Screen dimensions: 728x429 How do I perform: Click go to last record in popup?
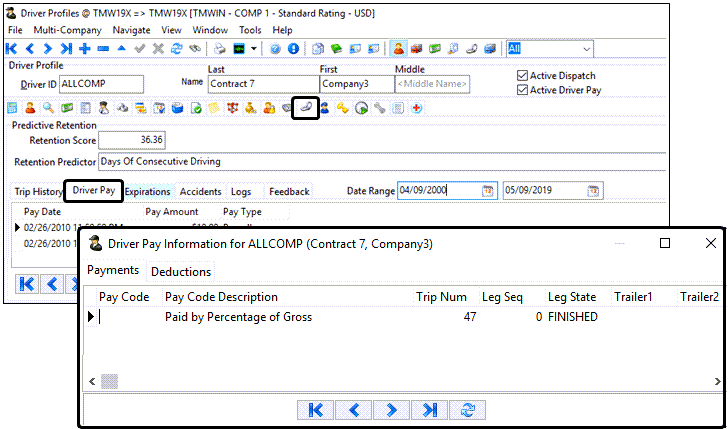(x=428, y=409)
